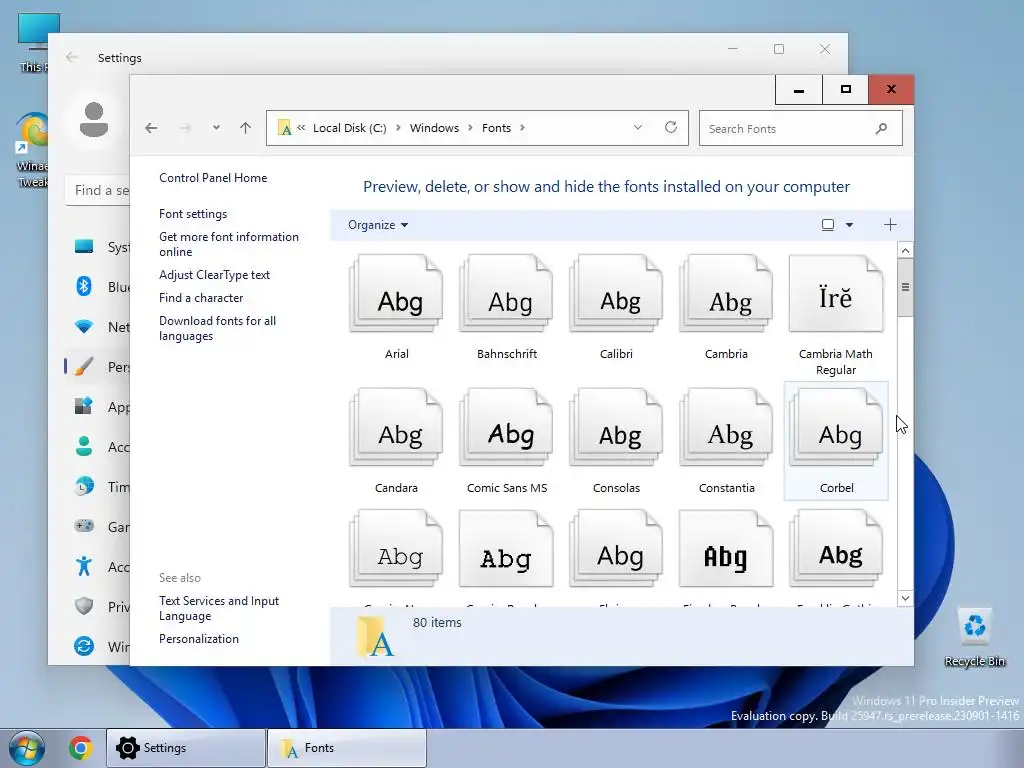Select the Corbel font icon
Image resolution: width=1024 pixels, height=768 pixels.
tap(836, 428)
